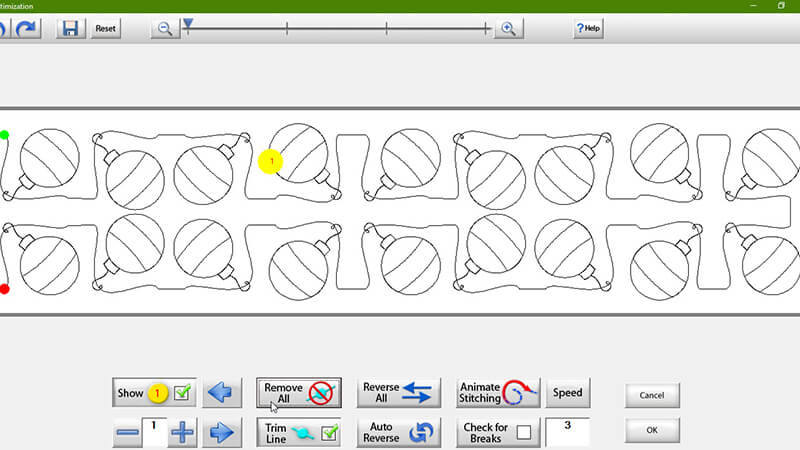This screenshot has width=800, height=450.
Task: Click the blue left arrow button
Action: pos(222,393)
